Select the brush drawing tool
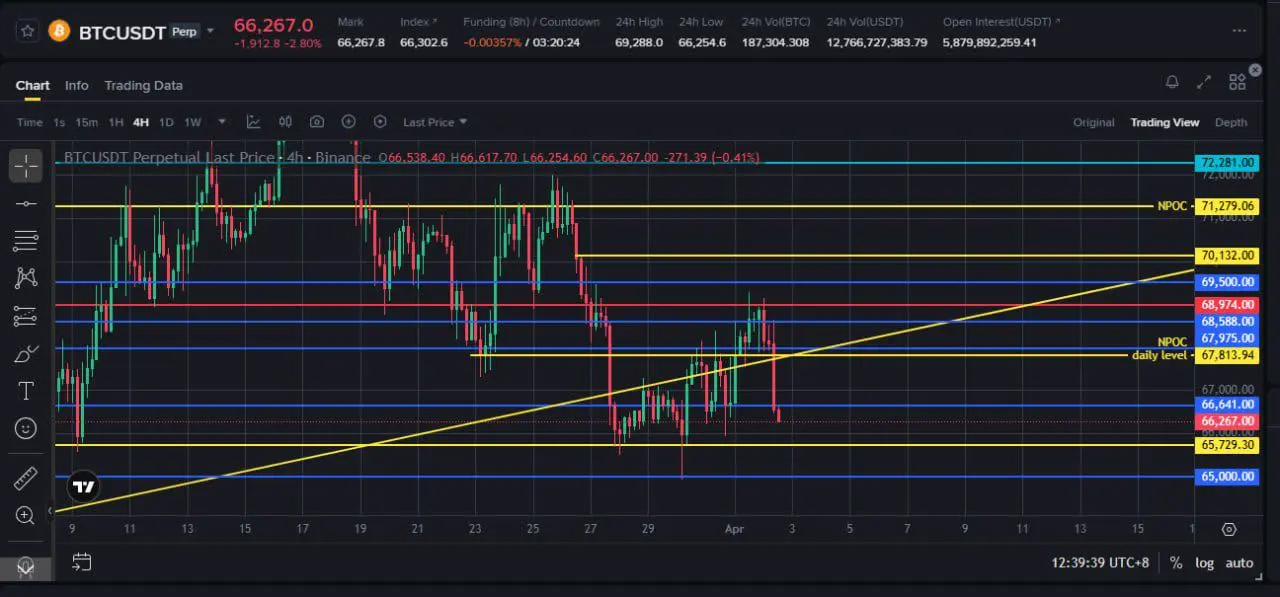The width and height of the screenshot is (1280, 597). coord(26,354)
